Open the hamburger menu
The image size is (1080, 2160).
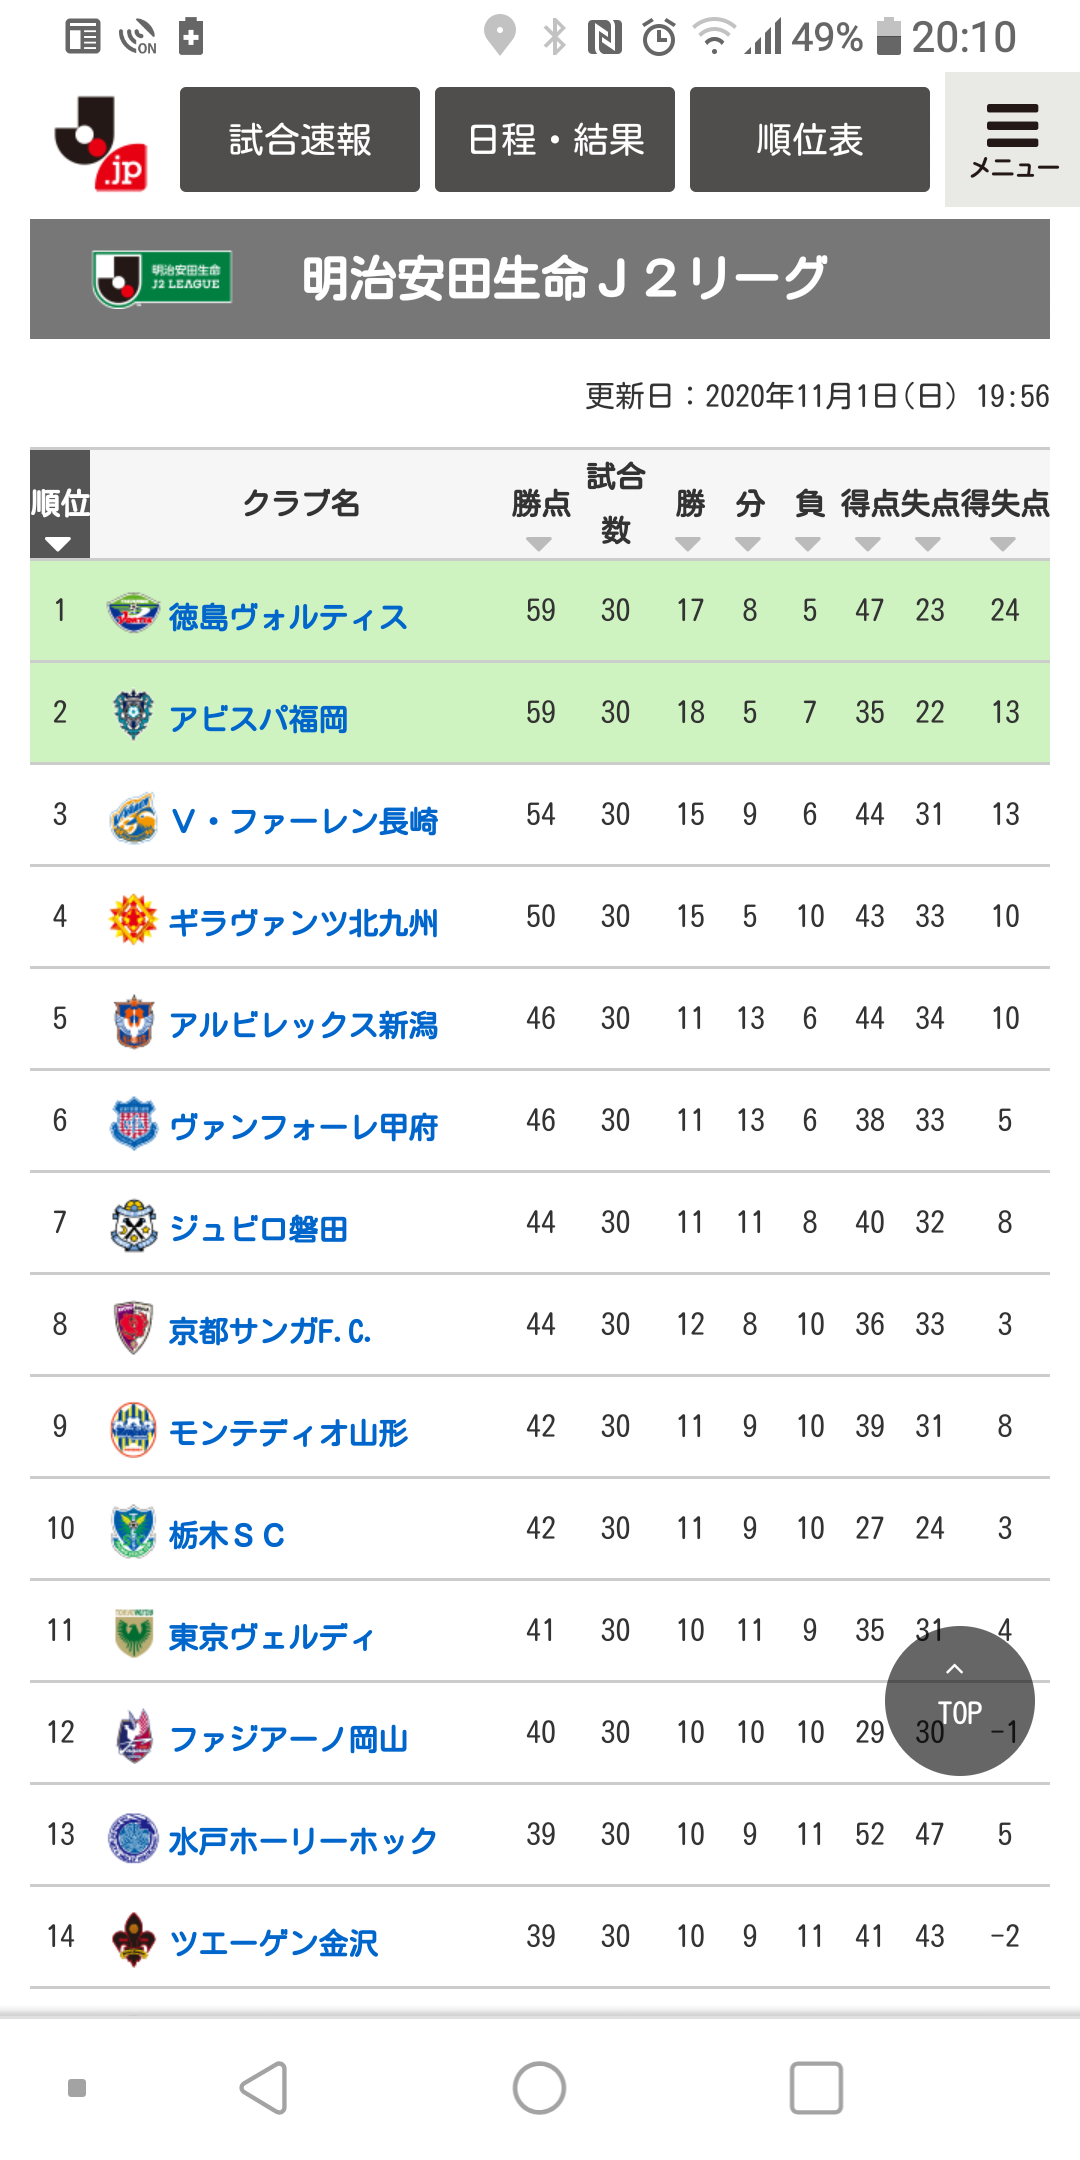point(1012,140)
